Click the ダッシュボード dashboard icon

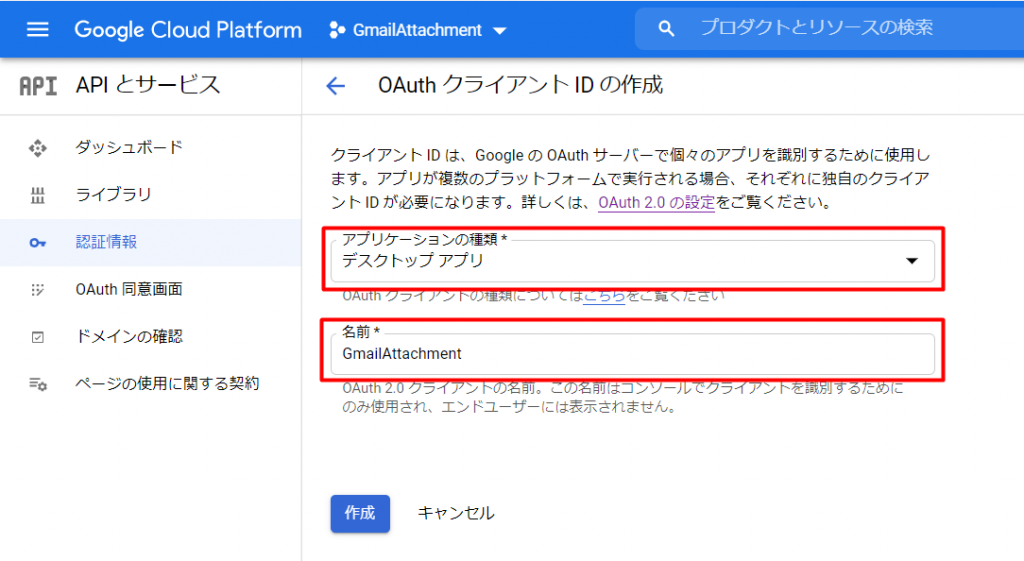38,148
